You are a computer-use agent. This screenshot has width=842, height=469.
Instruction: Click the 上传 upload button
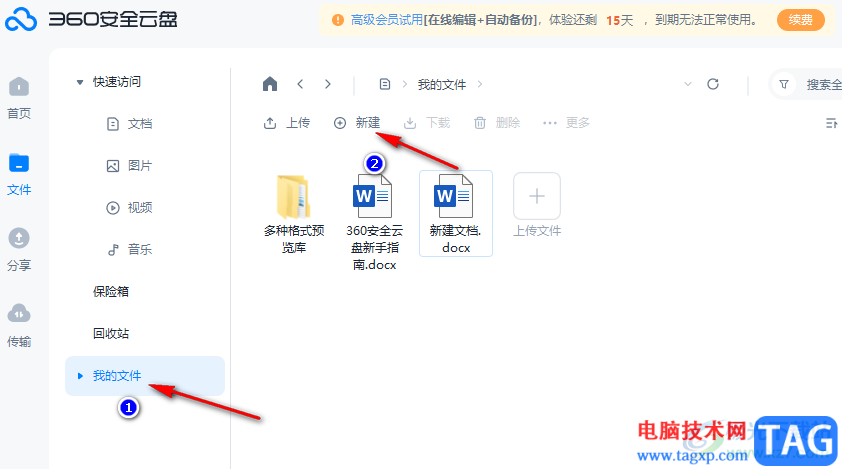[287, 123]
